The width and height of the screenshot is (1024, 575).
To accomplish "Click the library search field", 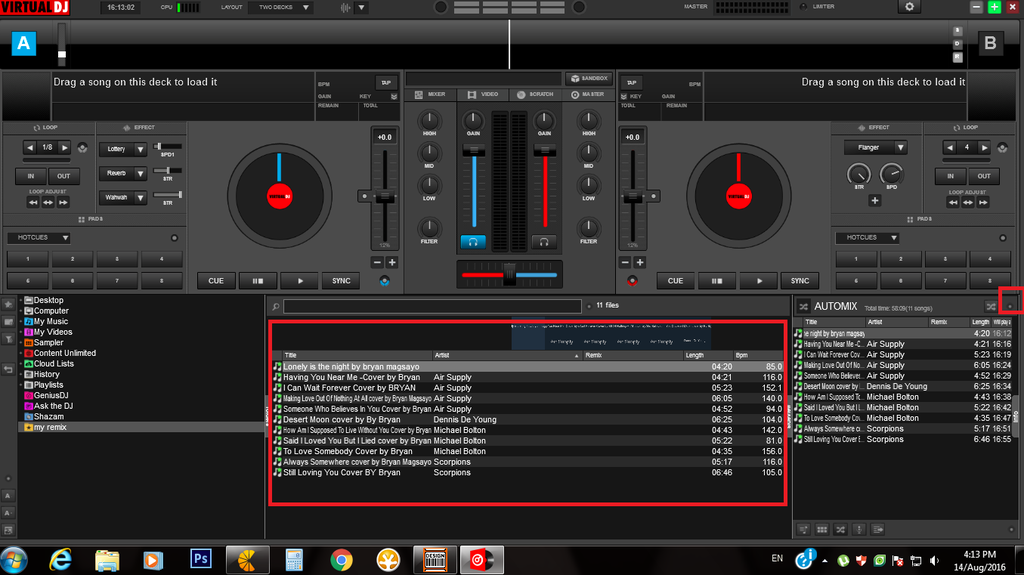I will [431, 306].
